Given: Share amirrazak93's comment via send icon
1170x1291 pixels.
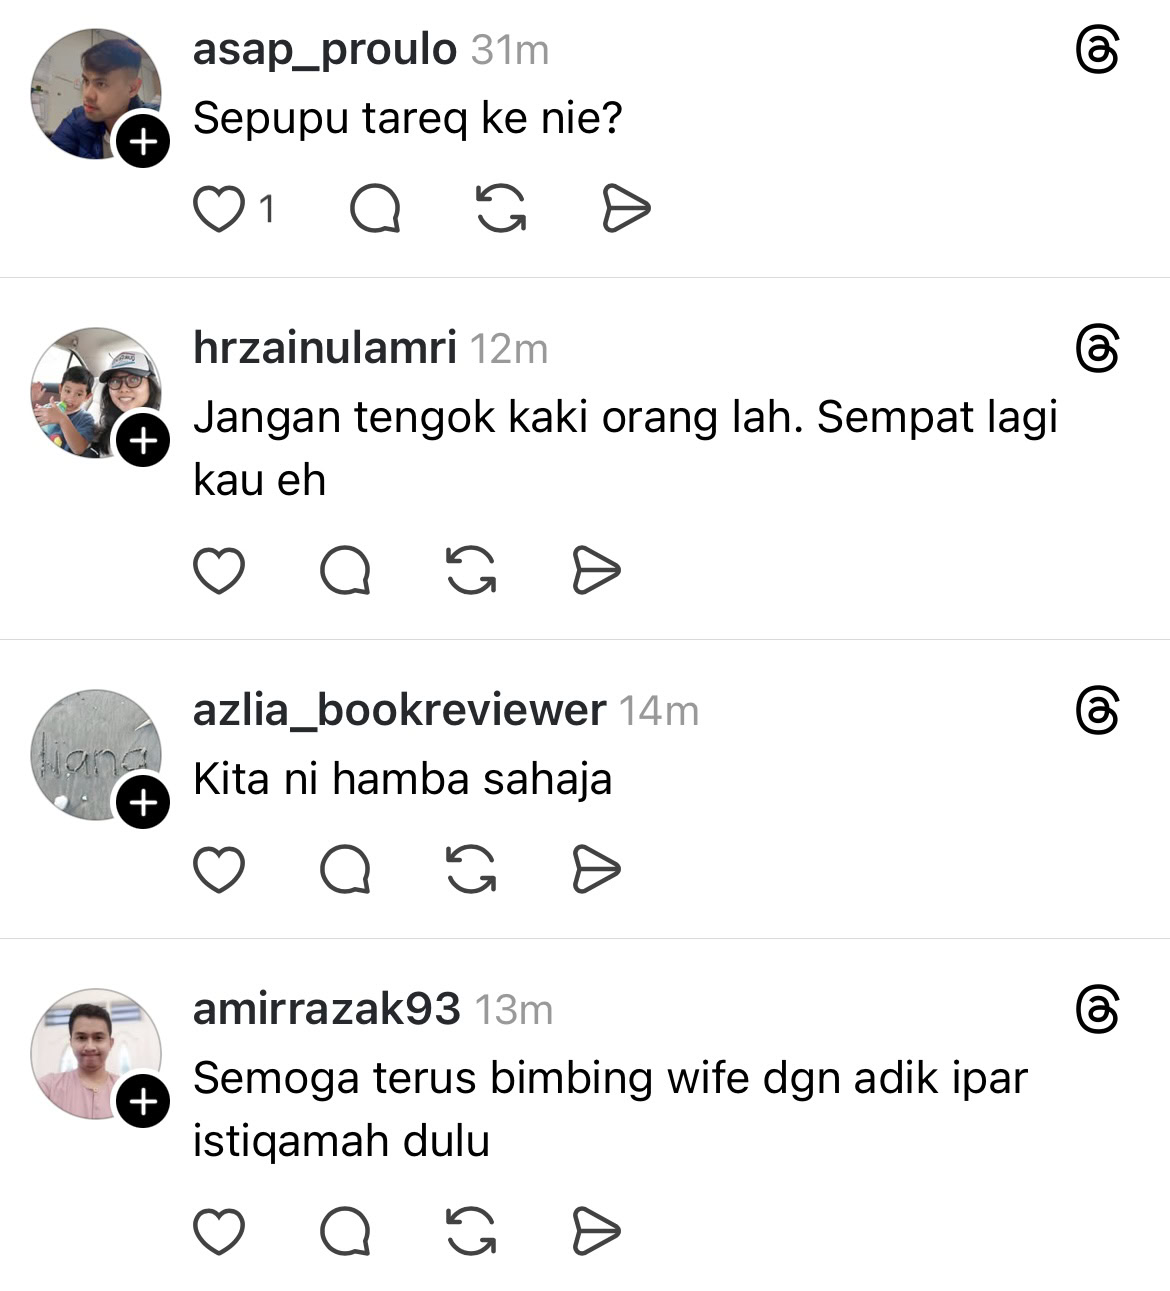Looking at the screenshot, I should pos(596,1231).
